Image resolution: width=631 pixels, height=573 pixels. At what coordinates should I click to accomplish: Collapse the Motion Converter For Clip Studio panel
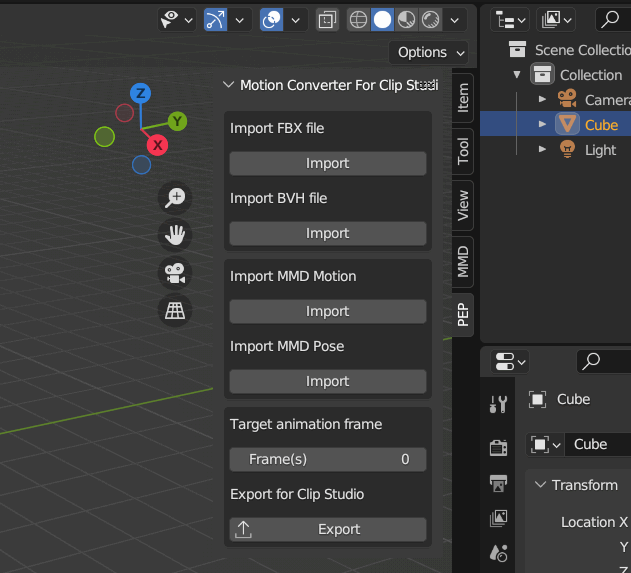click(229, 85)
